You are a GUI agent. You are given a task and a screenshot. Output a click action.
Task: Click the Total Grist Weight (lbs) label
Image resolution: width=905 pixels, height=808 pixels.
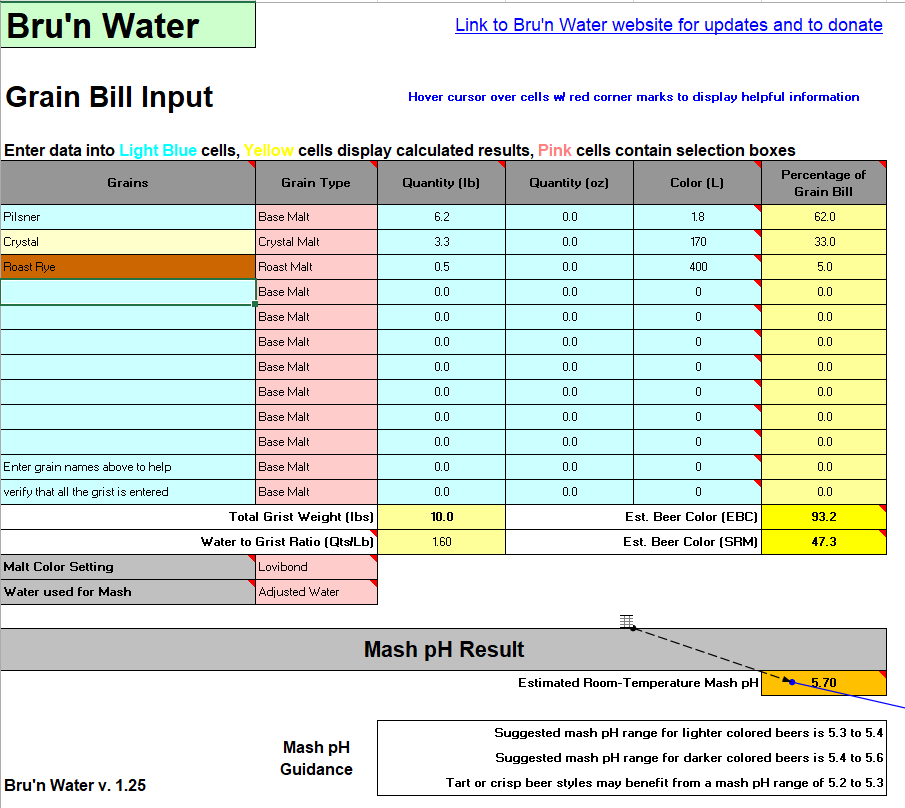(301, 517)
